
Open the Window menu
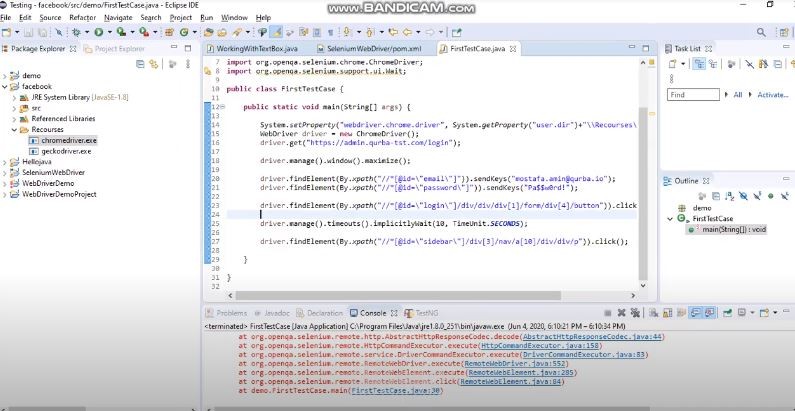[x=234, y=17]
